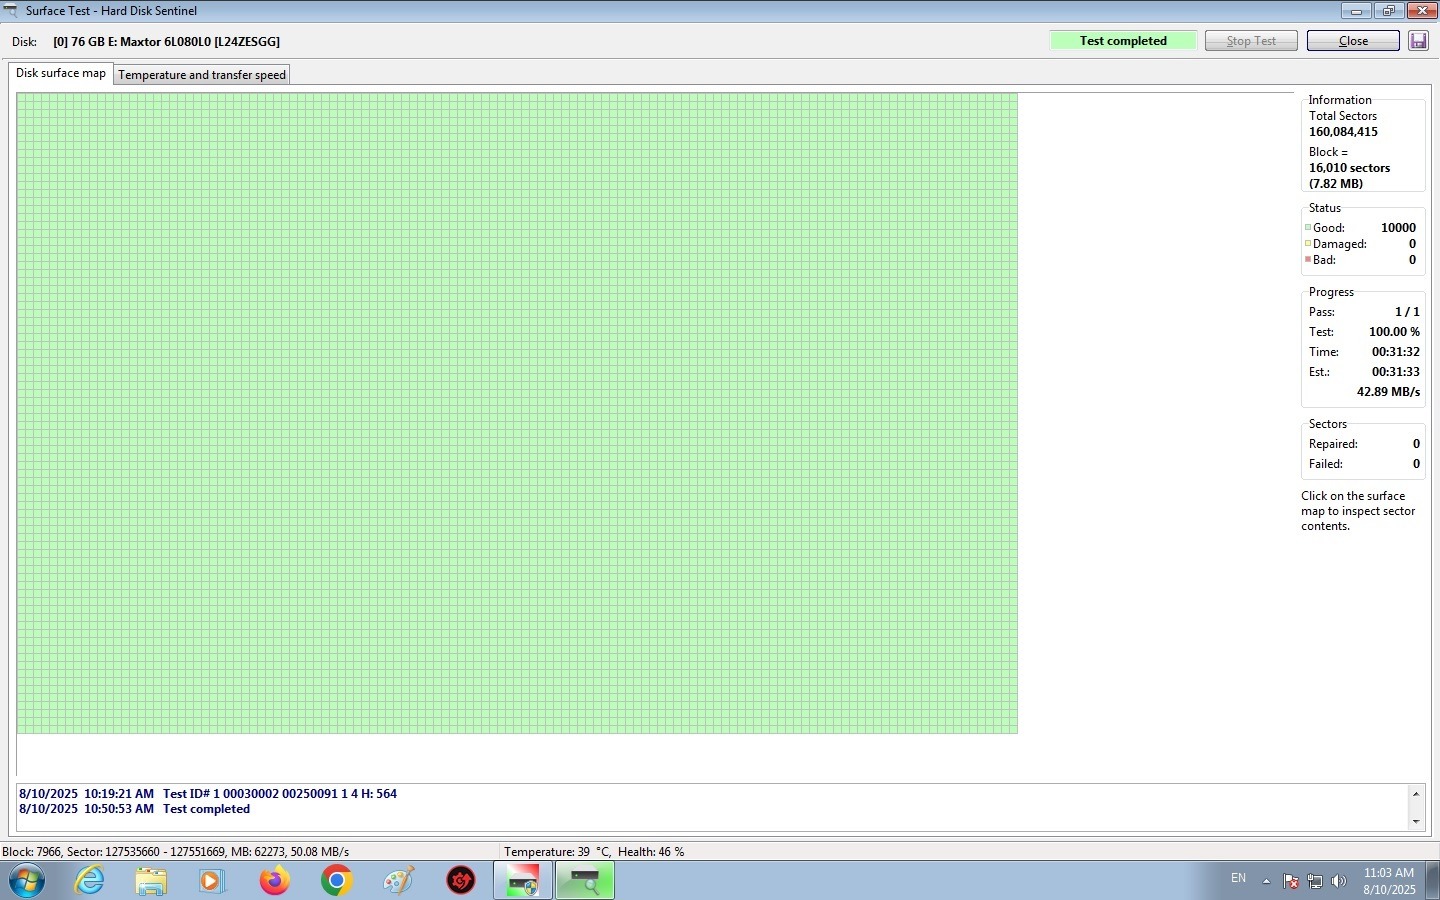Click the Stop Test button
Screen dimensions: 1440x900
point(1251,41)
